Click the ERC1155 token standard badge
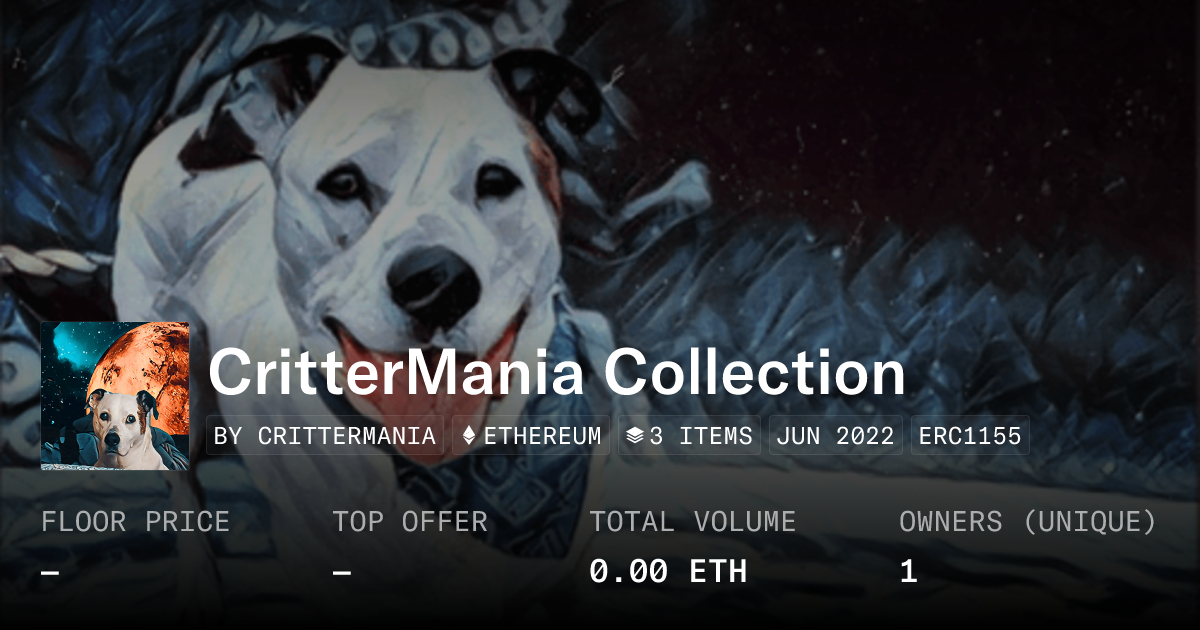 point(970,436)
